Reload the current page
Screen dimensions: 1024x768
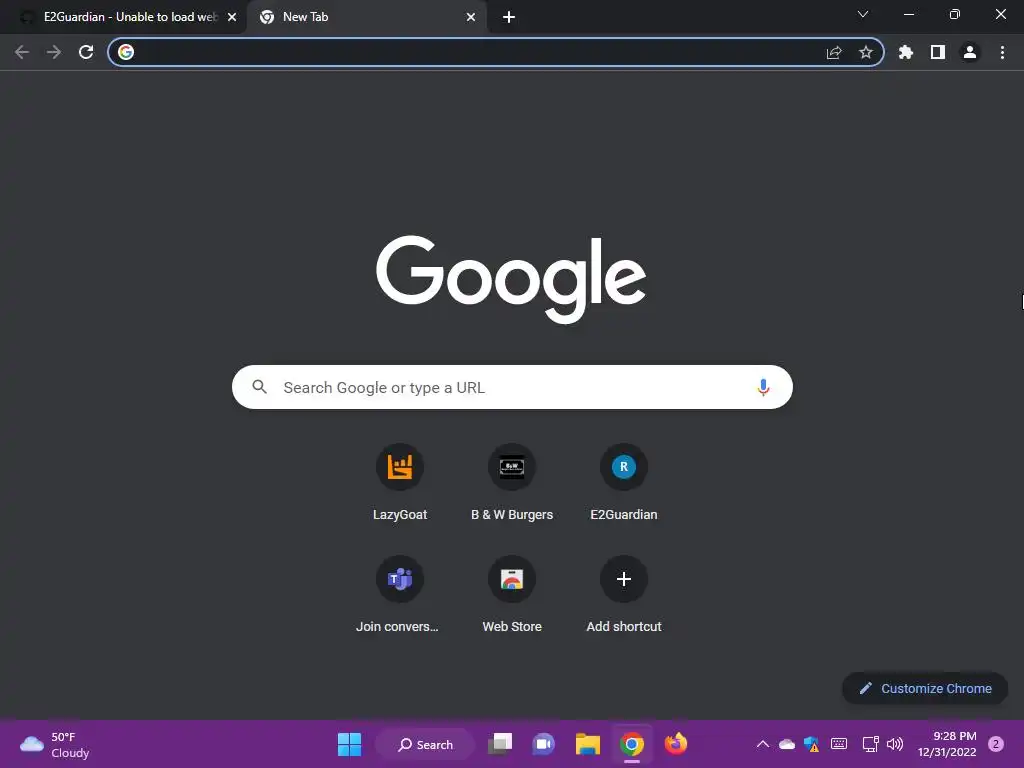coord(86,52)
